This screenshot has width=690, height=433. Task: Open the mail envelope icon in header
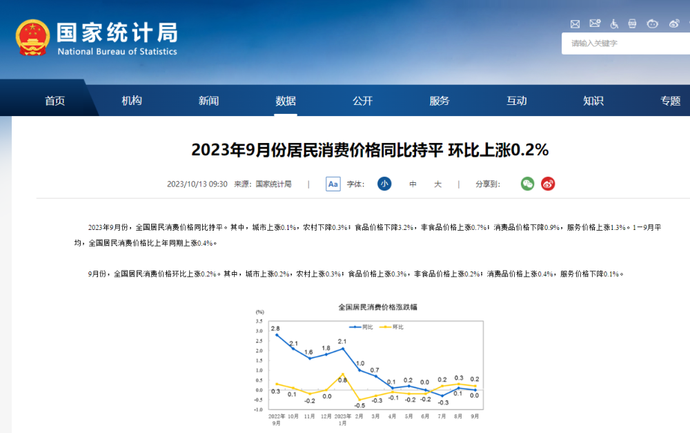click(575, 24)
